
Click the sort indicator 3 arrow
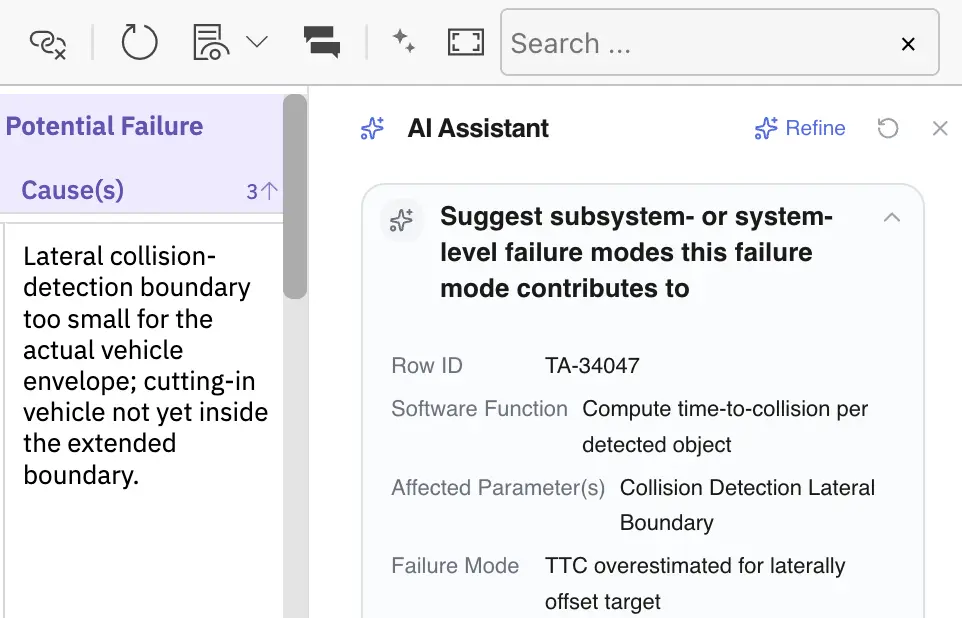pos(262,191)
